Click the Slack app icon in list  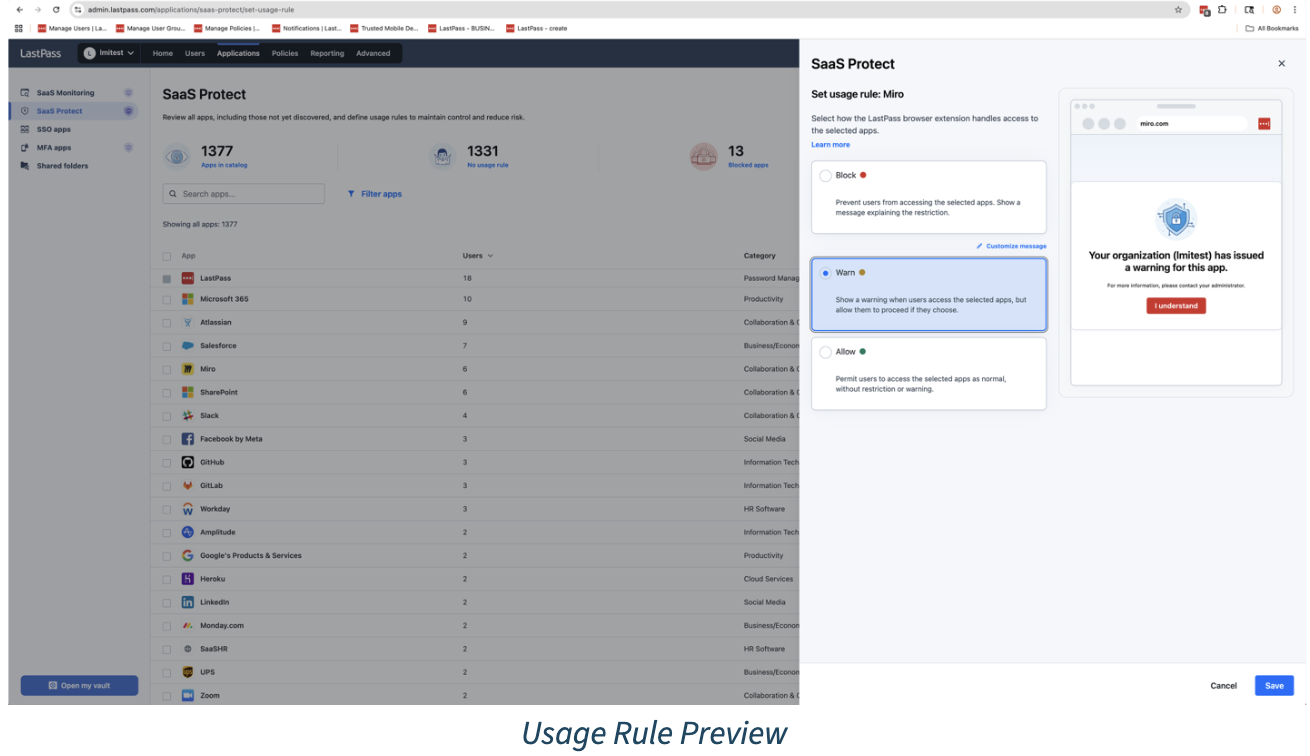pyautogui.click(x=187, y=416)
